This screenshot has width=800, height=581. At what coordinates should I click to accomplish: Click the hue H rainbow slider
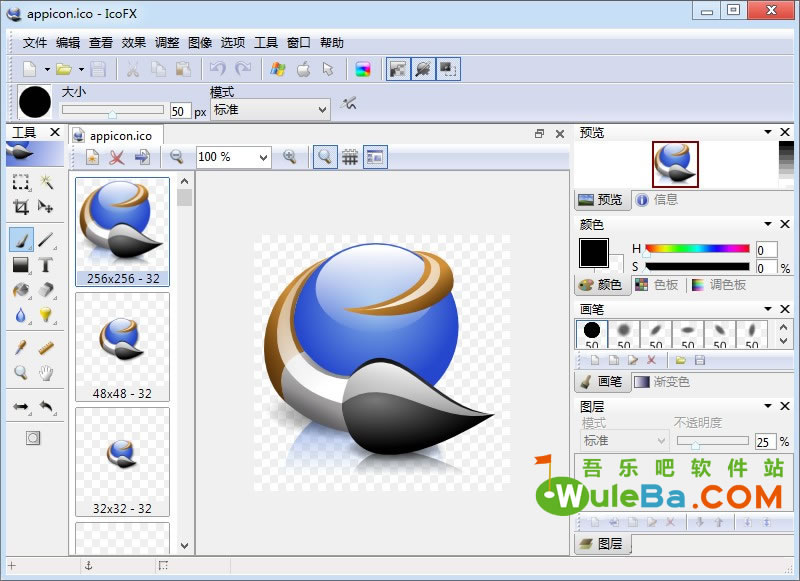pos(697,249)
